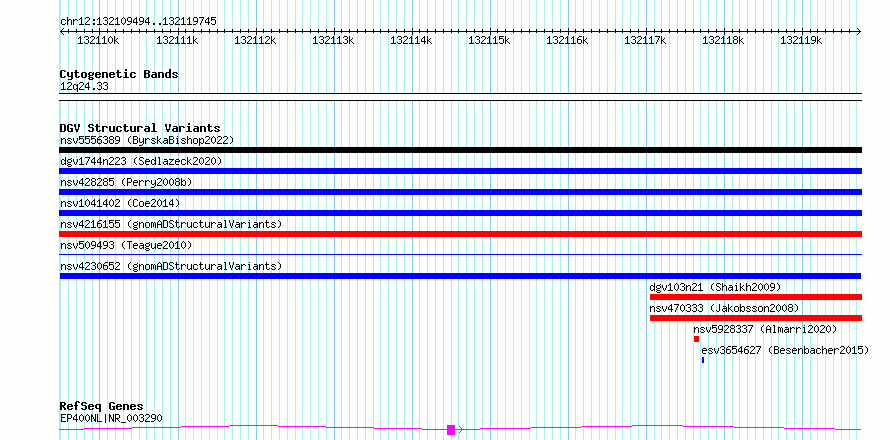The width and height of the screenshot is (890, 440).
Task: Click the blue nsv1041402 variant bar
Action: tap(460, 213)
